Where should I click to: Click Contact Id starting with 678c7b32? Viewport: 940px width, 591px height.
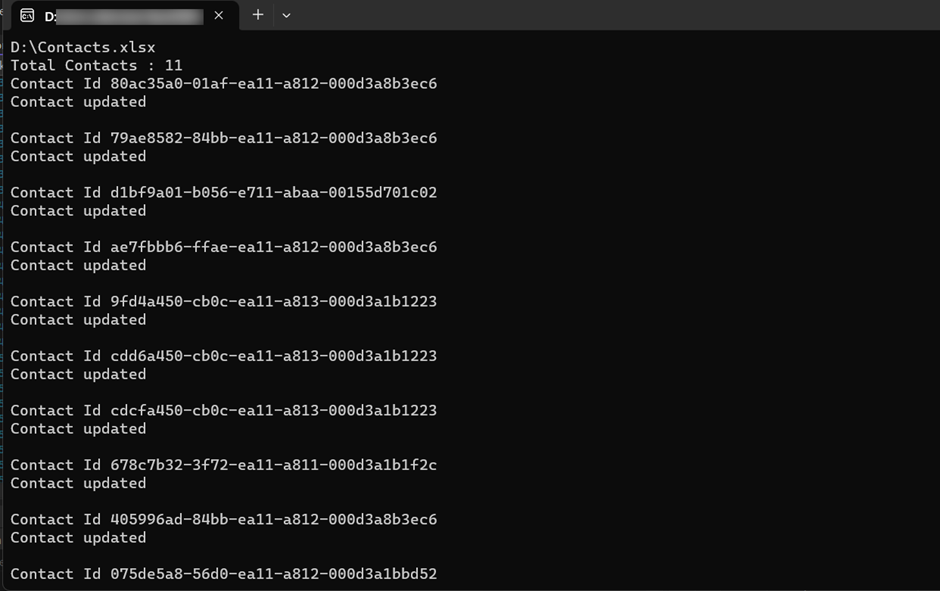[x=223, y=465]
